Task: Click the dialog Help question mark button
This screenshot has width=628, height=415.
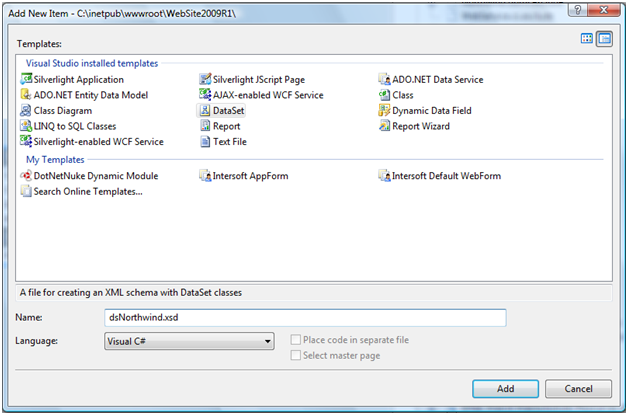Action: click(x=577, y=10)
